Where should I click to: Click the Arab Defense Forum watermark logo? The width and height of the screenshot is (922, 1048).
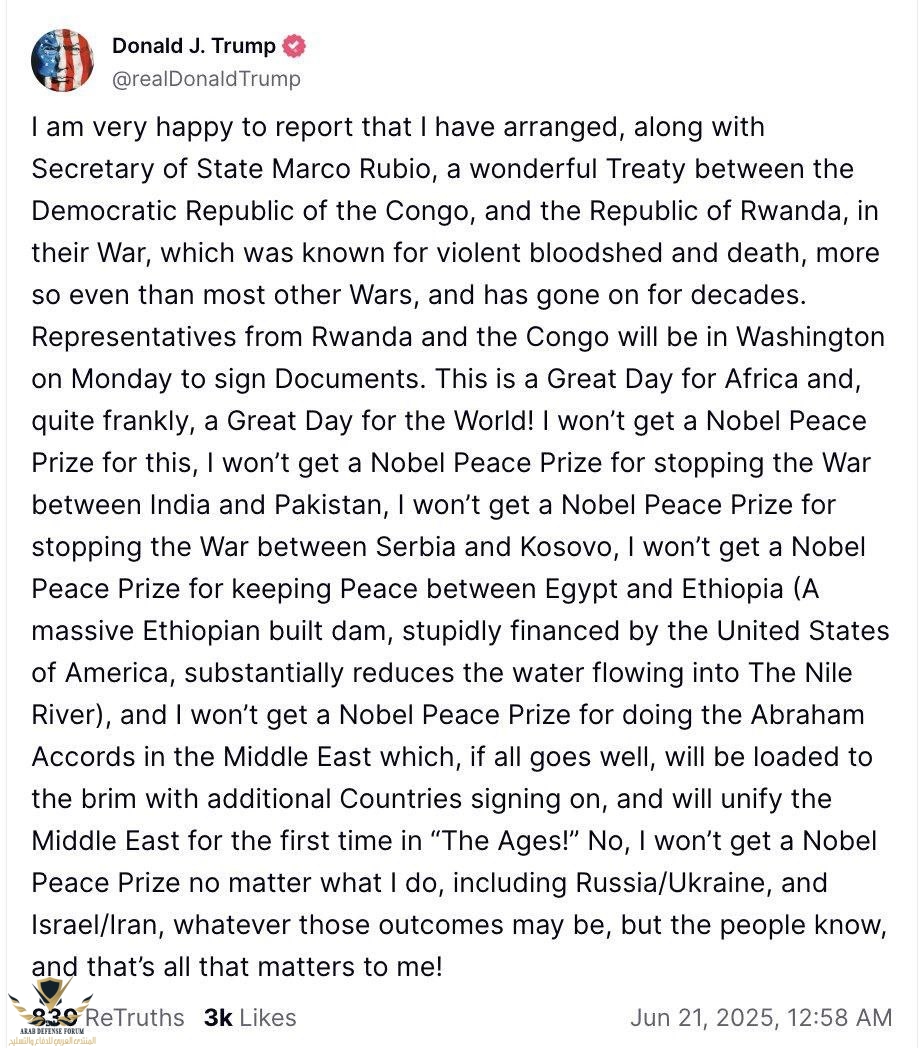point(48,1015)
